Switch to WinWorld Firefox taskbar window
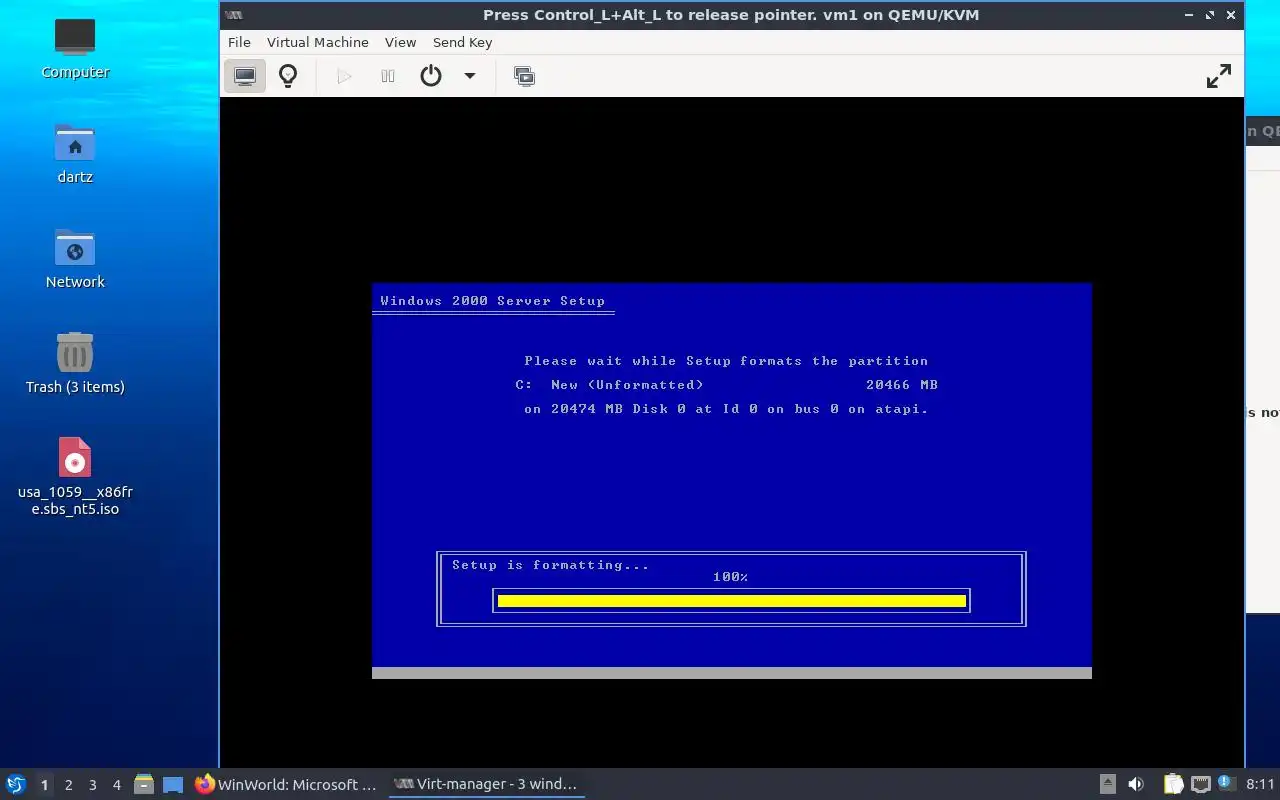The width and height of the screenshot is (1280, 800). coord(286,785)
